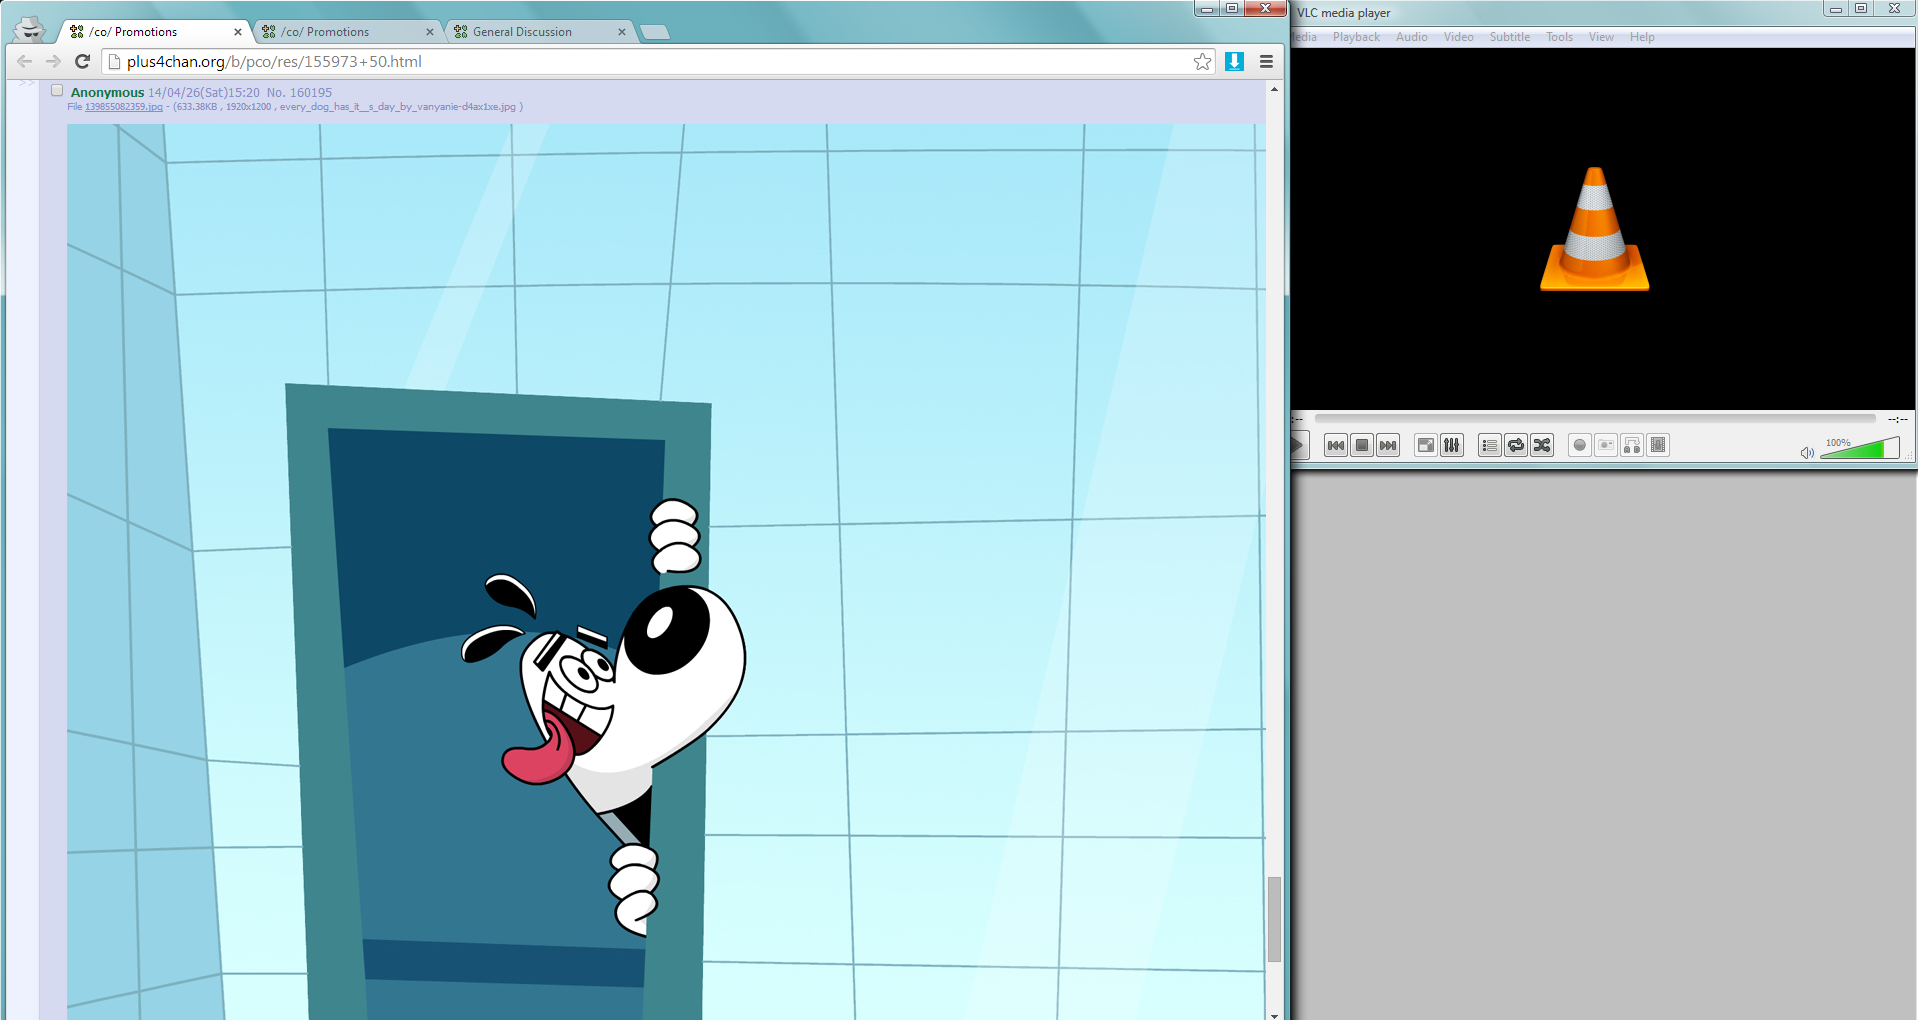Bookmark page with the star icon
This screenshot has height=1020, width=1923.
[1202, 62]
